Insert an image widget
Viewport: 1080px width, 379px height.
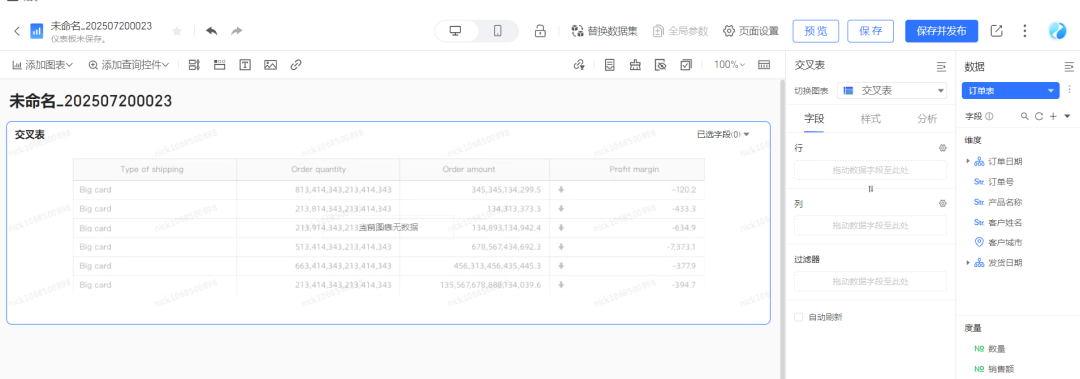(270, 65)
